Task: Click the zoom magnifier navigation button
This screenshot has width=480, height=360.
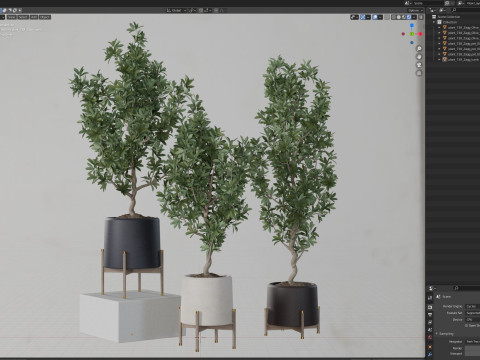Action: (x=419, y=49)
